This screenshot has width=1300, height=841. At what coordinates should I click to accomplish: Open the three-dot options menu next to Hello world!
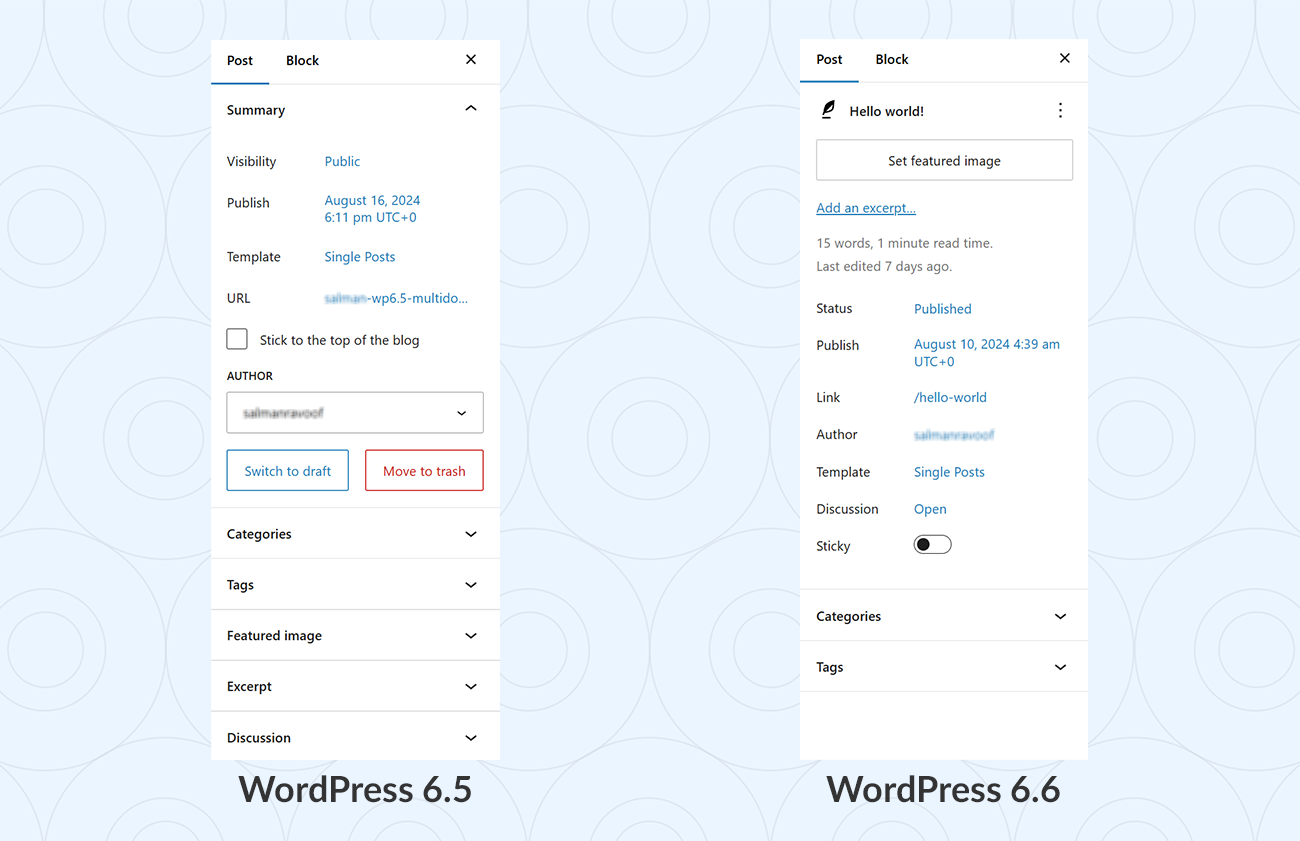click(1060, 110)
